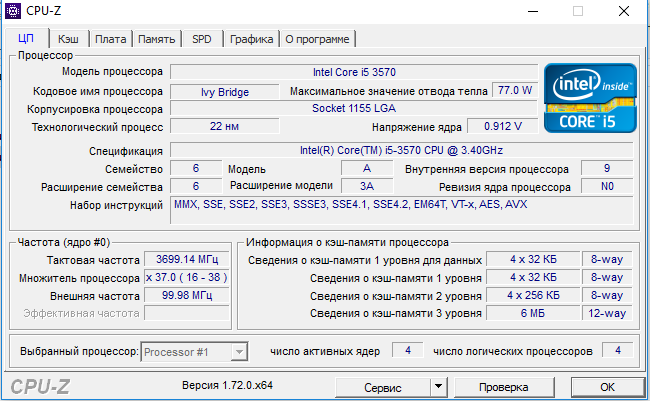
Task: Open the О программе tab
Action: tap(317, 39)
